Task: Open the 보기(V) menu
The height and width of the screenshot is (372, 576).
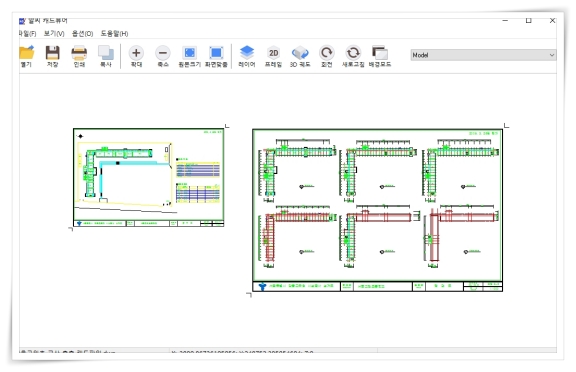Action: (x=54, y=33)
